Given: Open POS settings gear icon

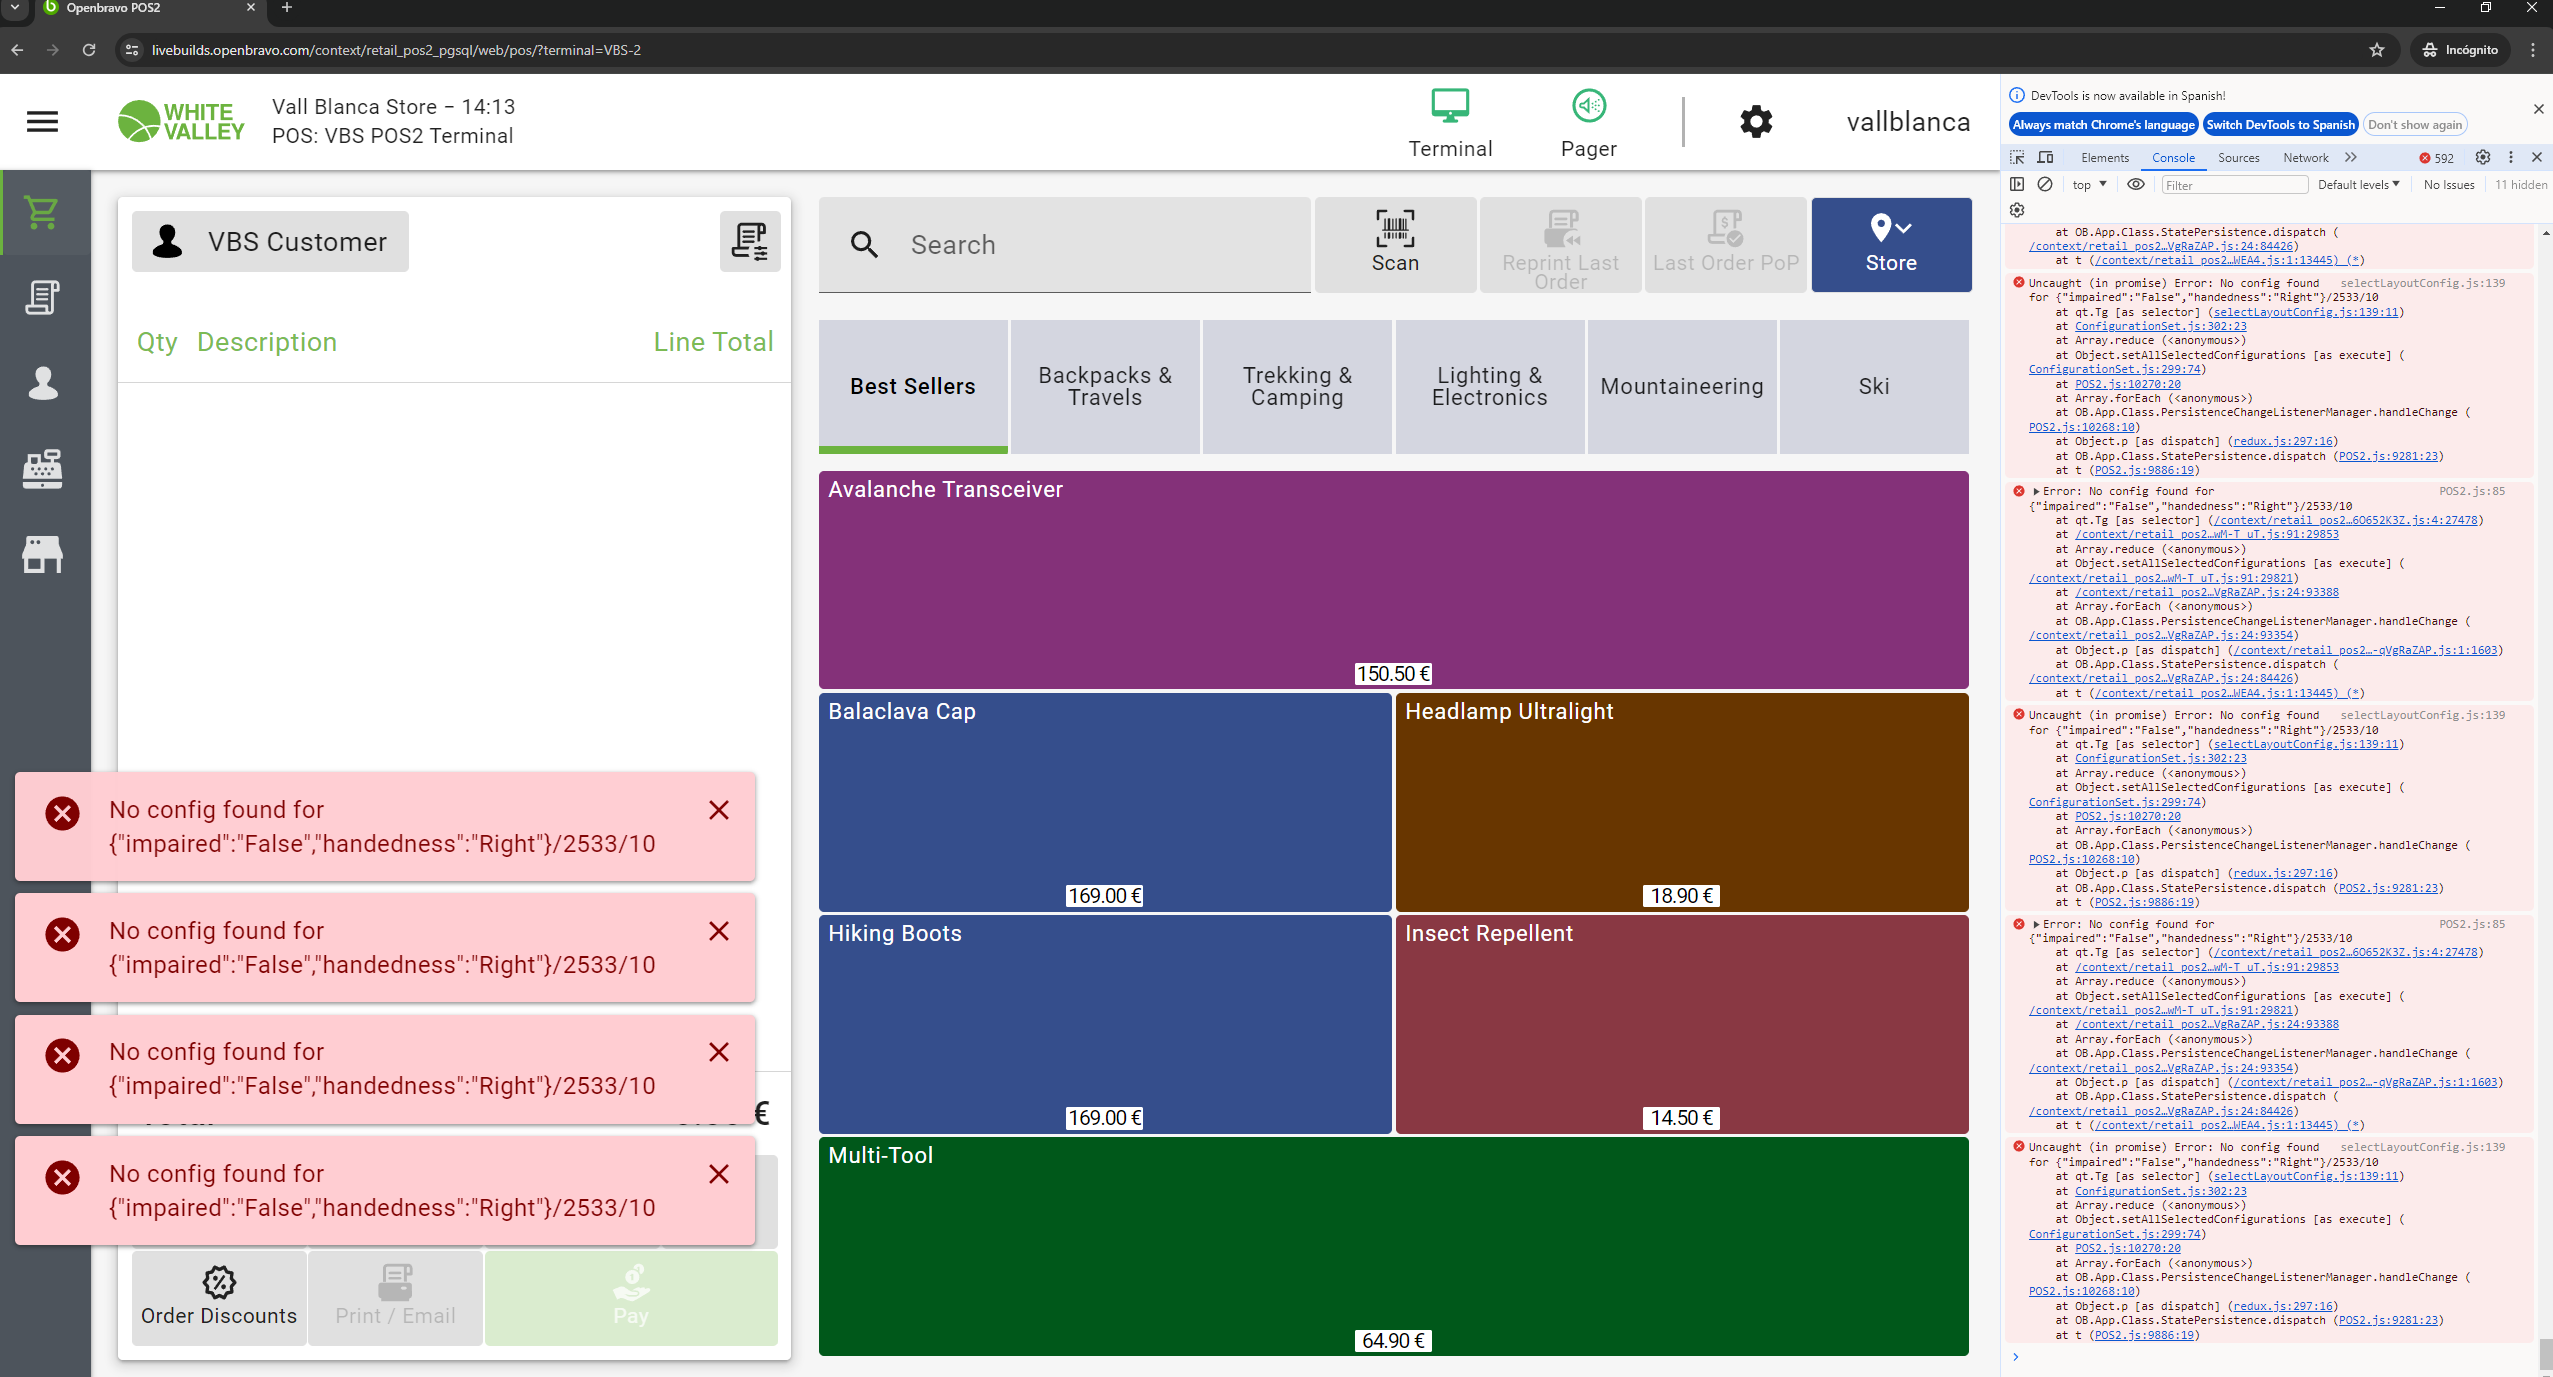Looking at the screenshot, I should [x=1755, y=122].
